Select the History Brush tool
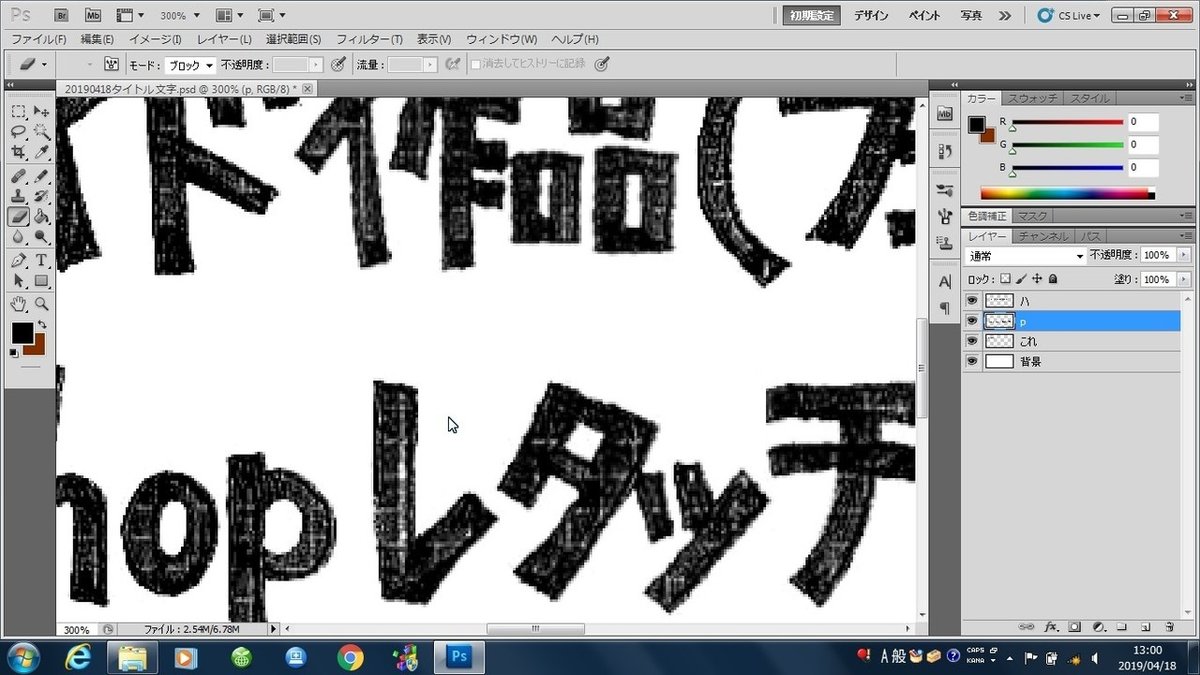 coord(41,196)
